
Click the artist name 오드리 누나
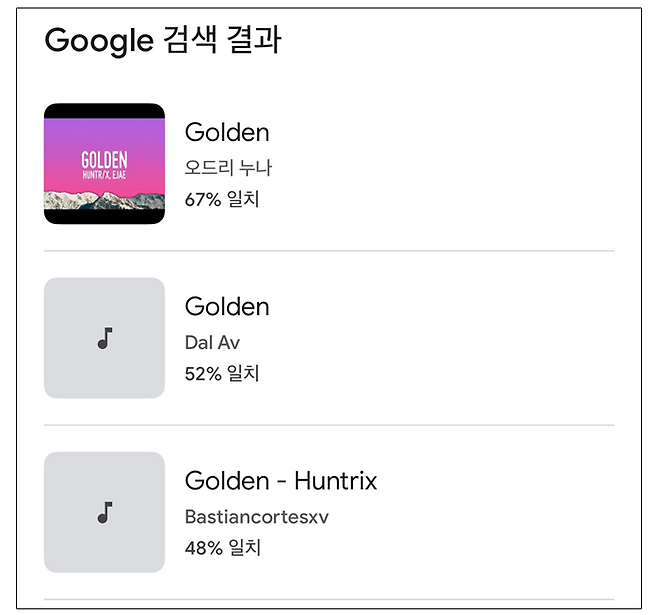pos(228,168)
